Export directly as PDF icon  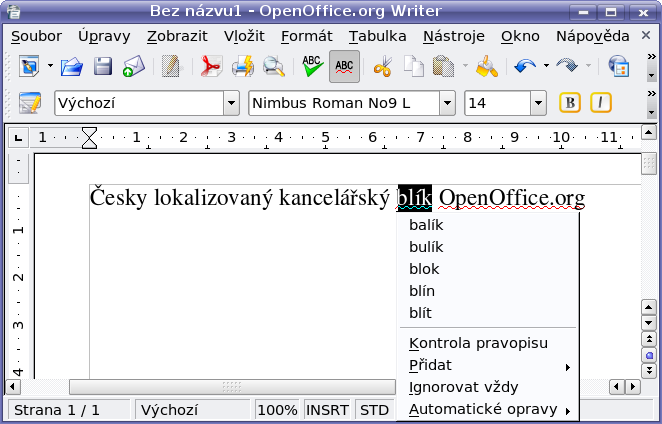(x=211, y=66)
